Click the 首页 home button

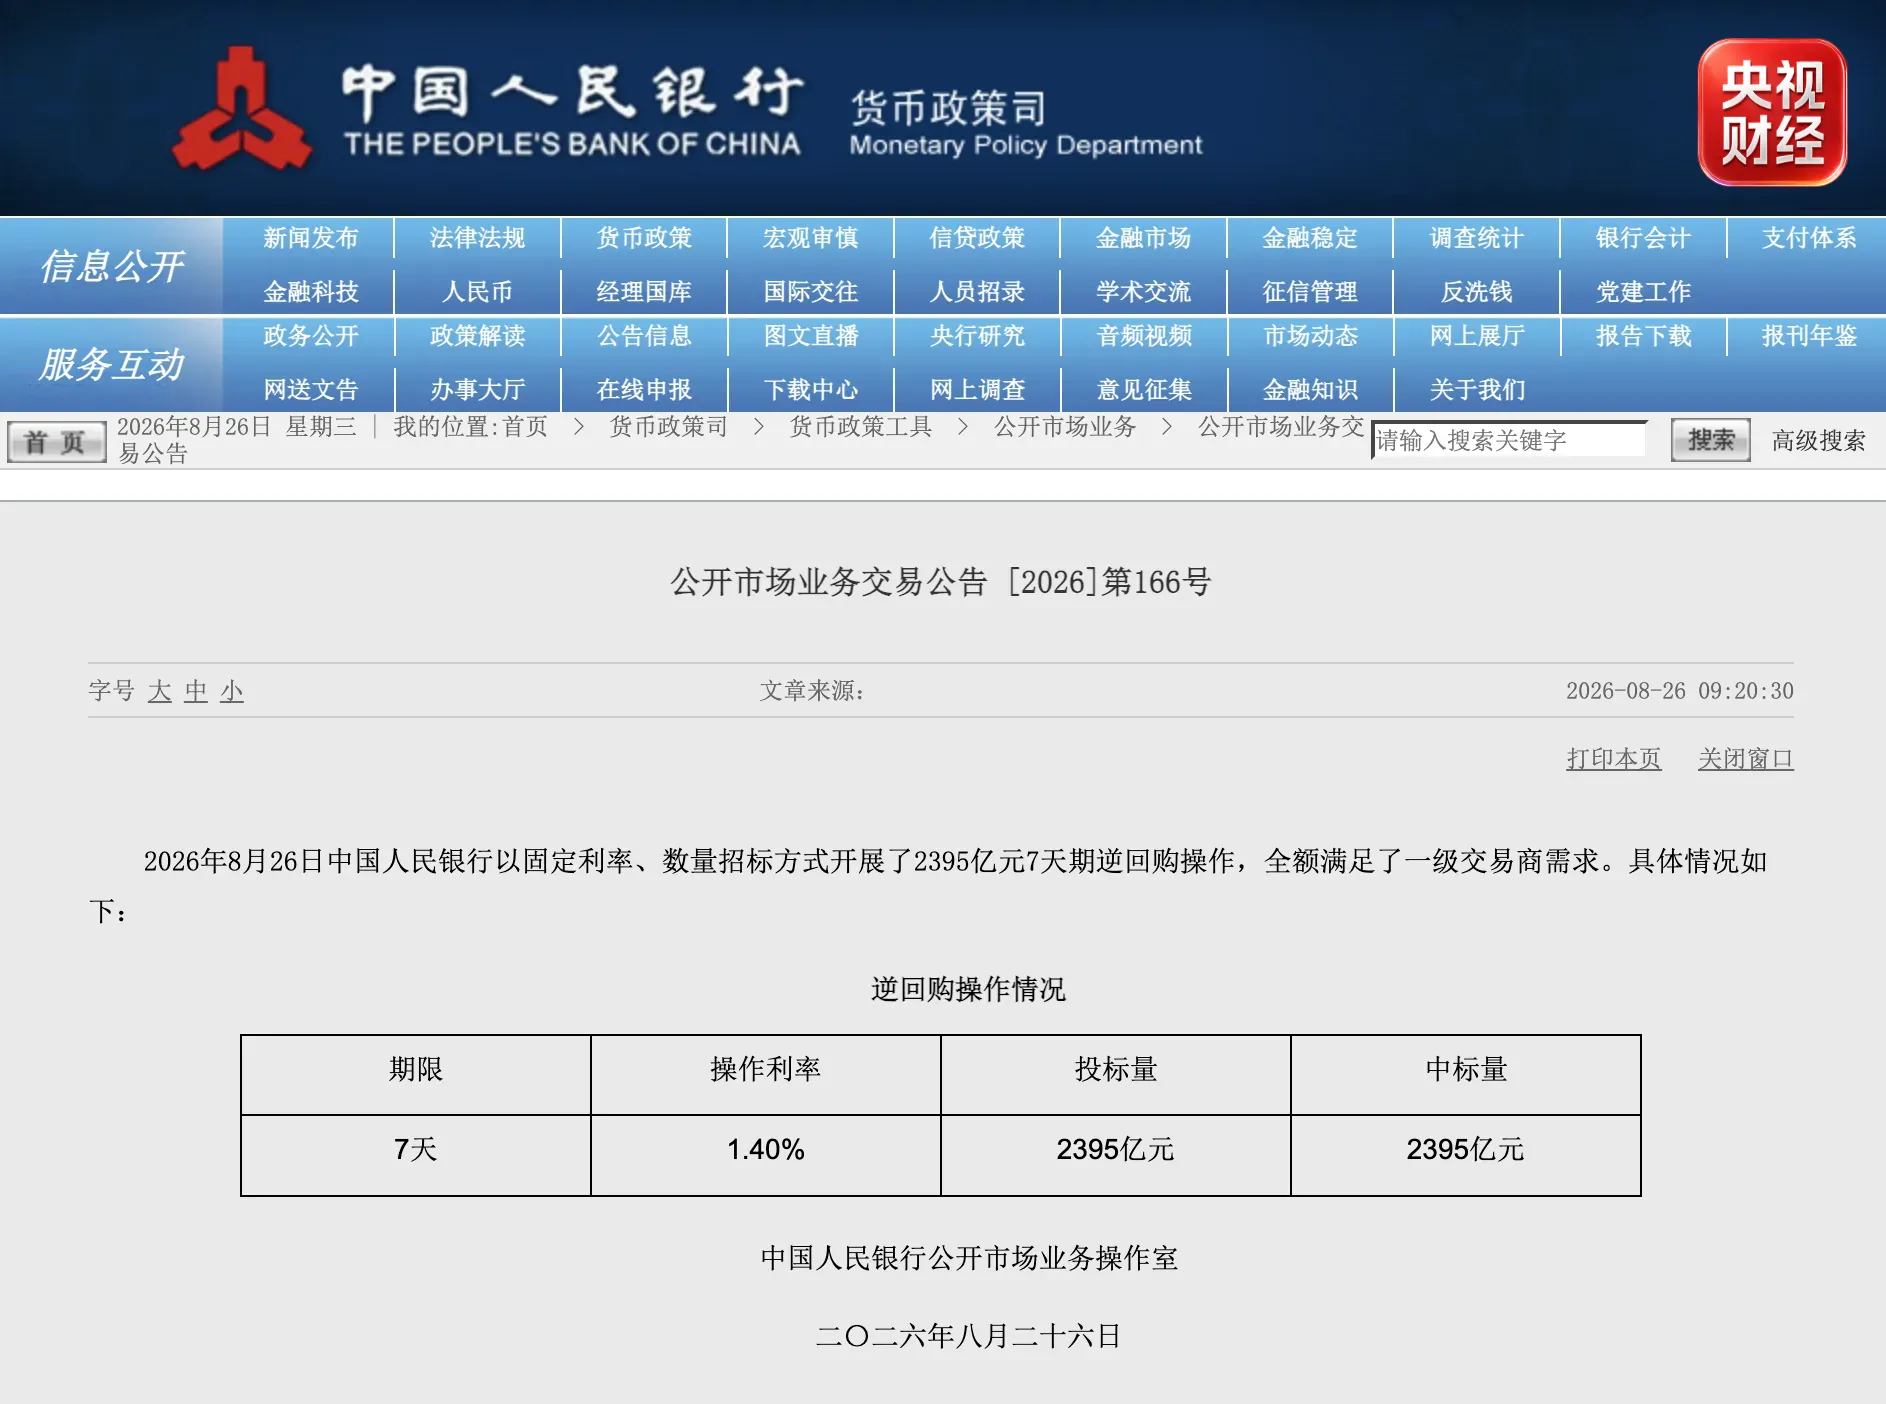tap(56, 442)
